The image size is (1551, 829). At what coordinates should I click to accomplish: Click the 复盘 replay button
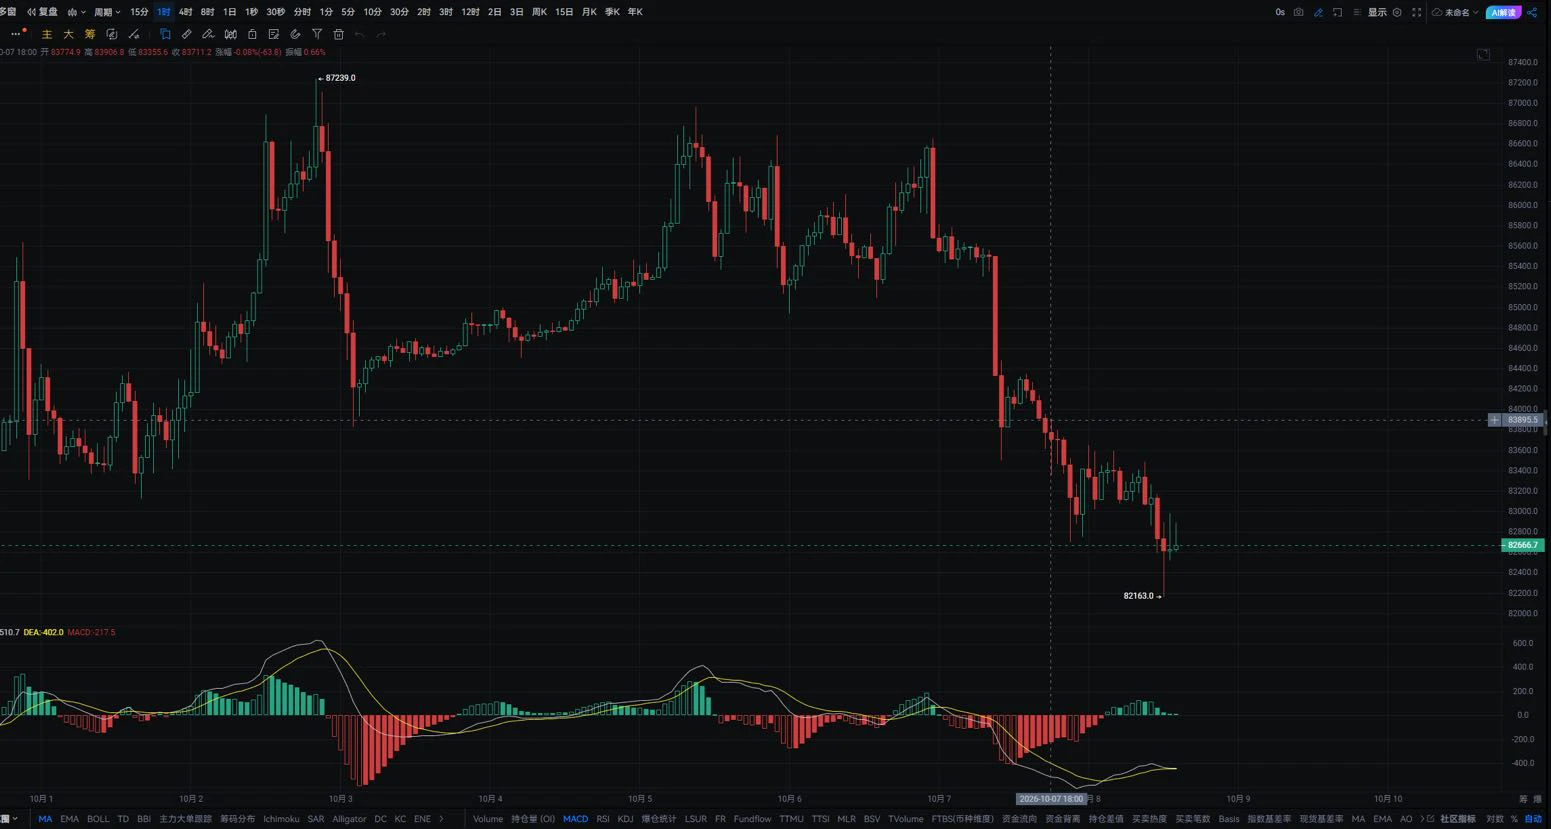(x=42, y=12)
